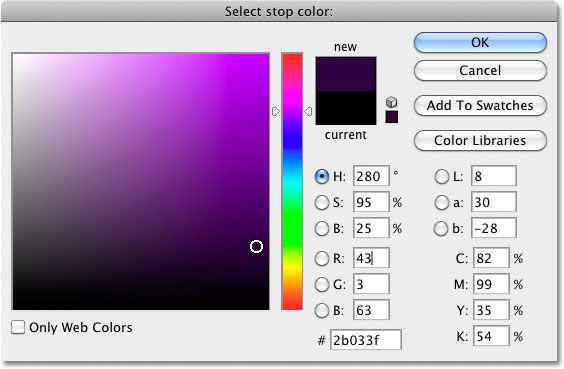
Task: Select the L lightness radio button
Action: pos(441,176)
